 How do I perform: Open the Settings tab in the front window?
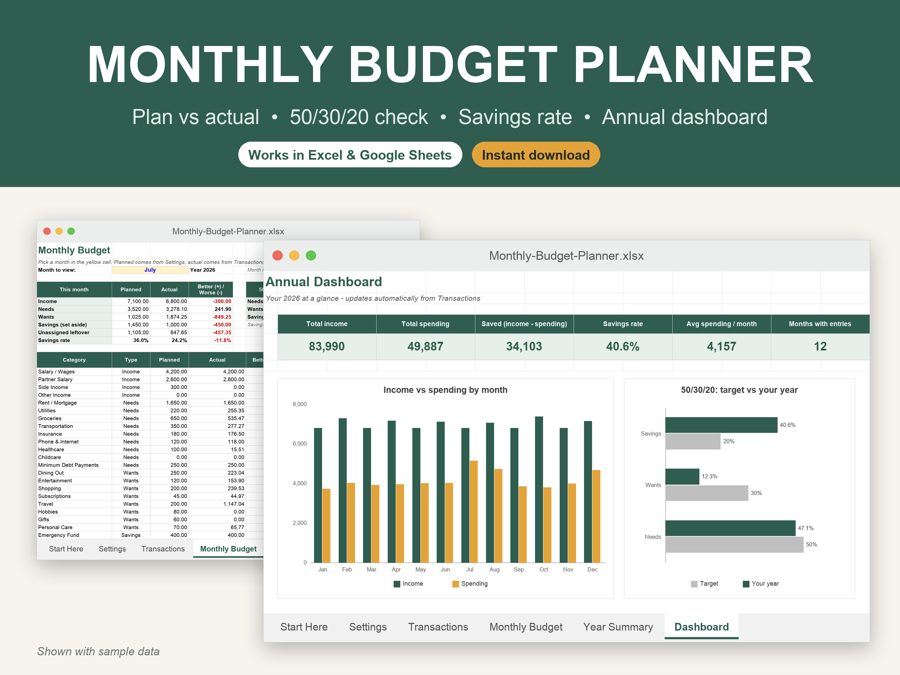368,627
